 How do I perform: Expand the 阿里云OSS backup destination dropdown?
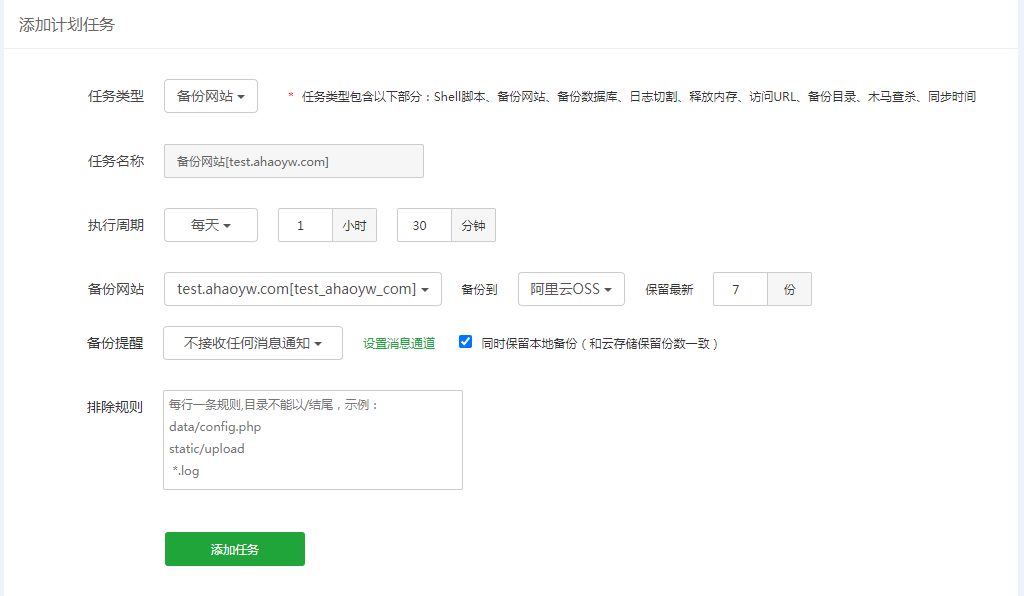point(570,289)
